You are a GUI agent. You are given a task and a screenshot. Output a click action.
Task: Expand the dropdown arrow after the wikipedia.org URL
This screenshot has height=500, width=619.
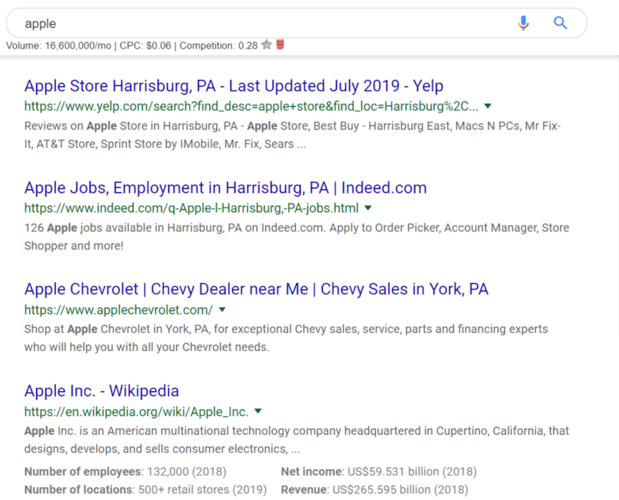click(x=258, y=411)
